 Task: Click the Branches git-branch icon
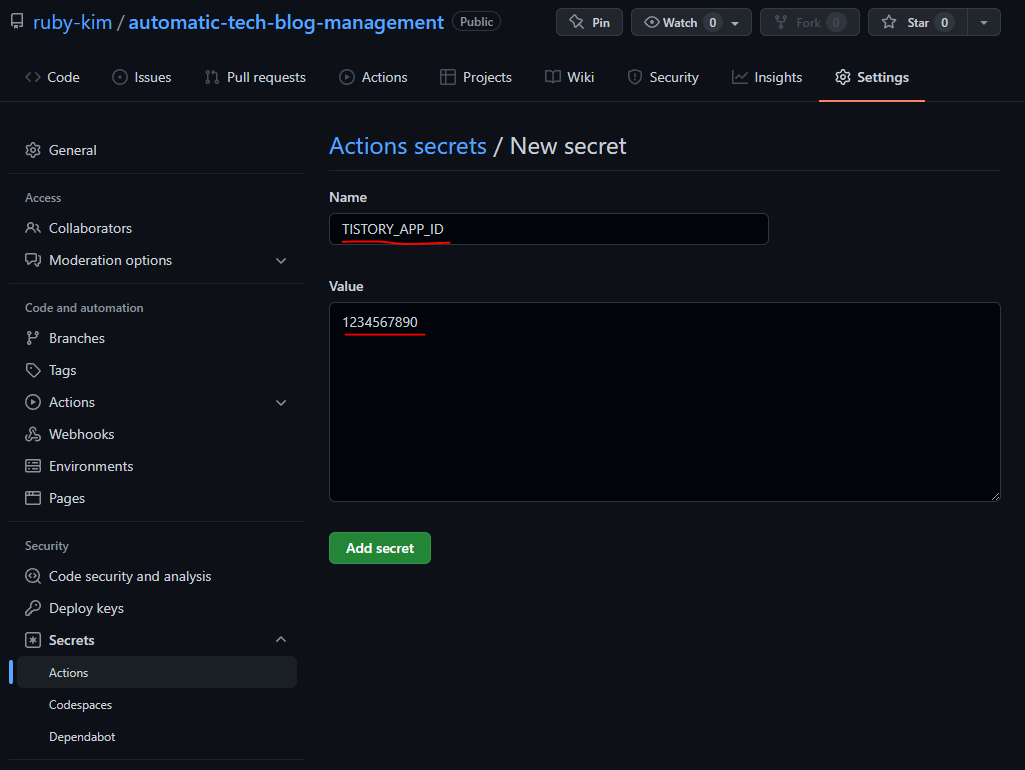click(32, 338)
